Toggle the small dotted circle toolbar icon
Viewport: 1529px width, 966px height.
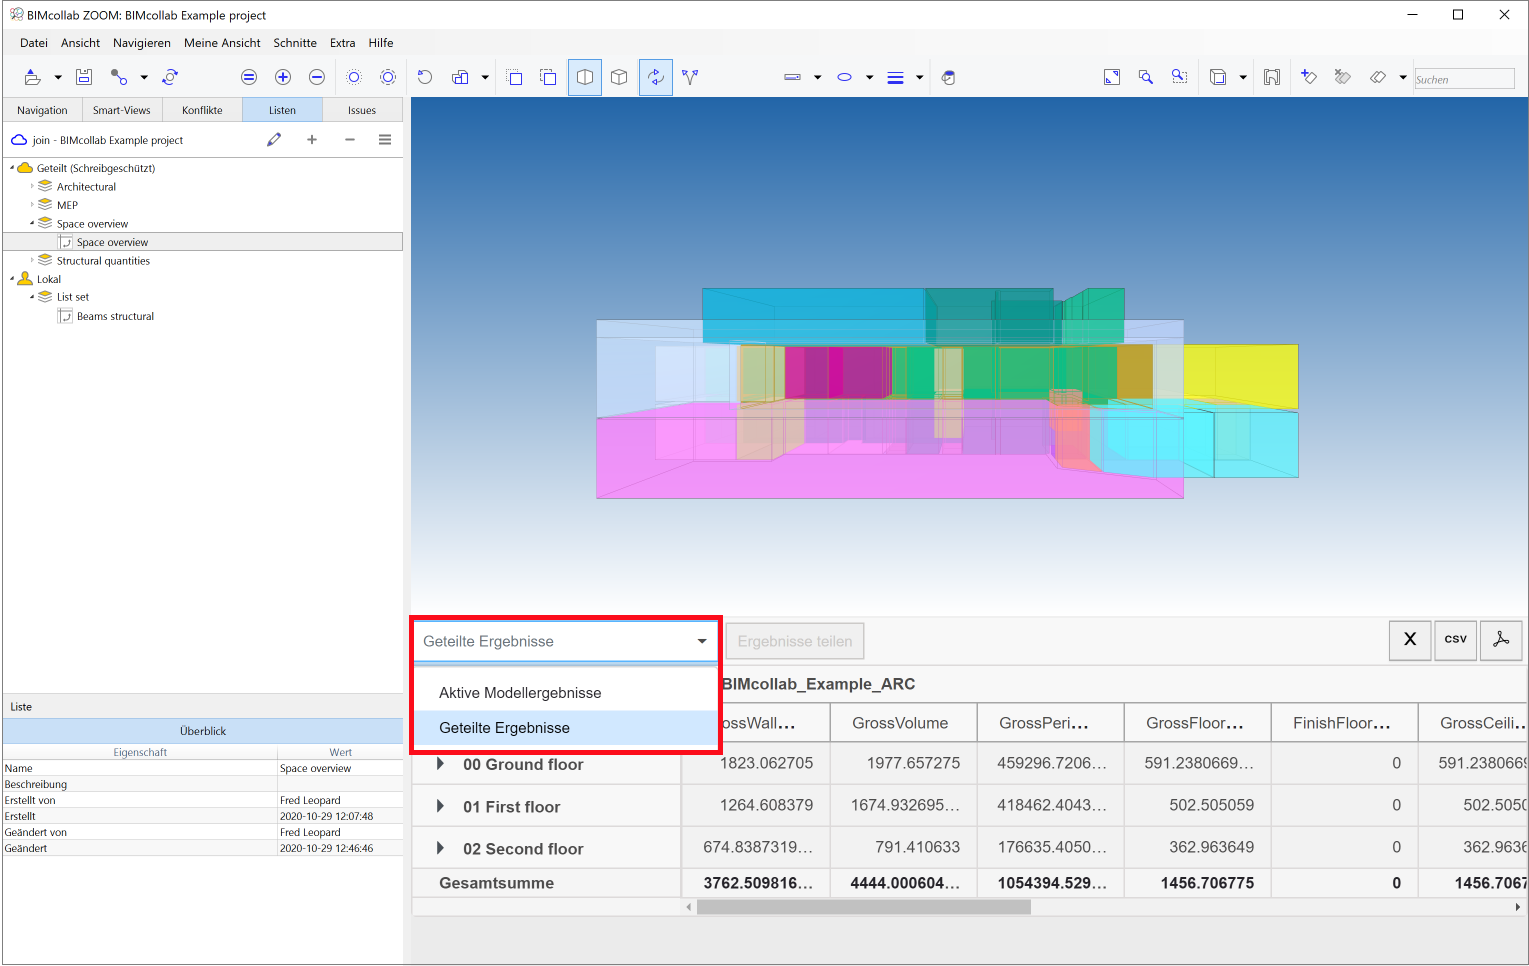tap(354, 77)
